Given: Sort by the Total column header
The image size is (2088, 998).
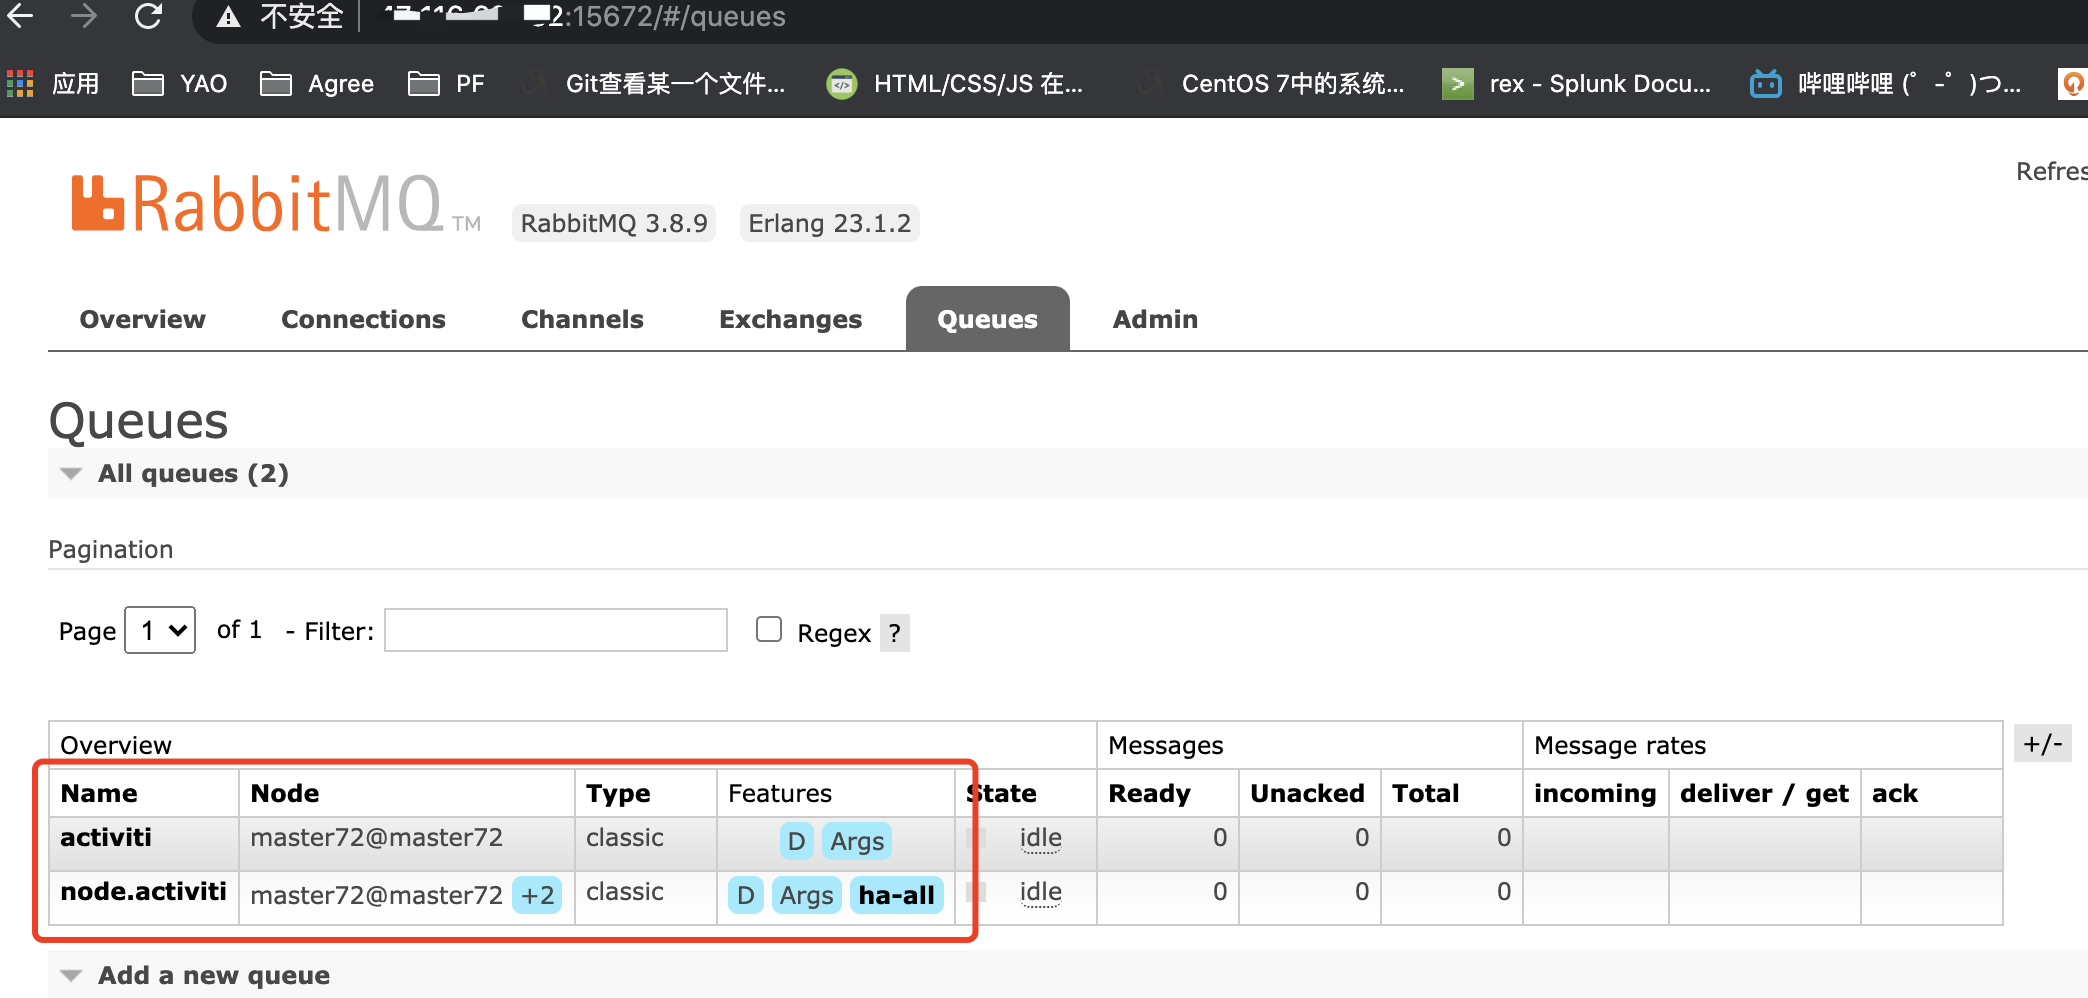Looking at the screenshot, I should point(1426,793).
